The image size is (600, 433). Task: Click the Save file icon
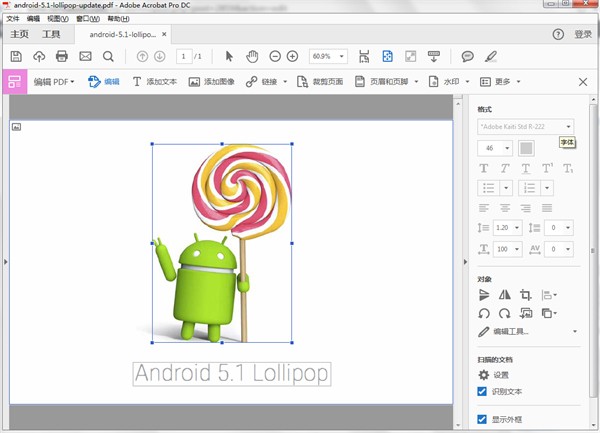click(16, 56)
